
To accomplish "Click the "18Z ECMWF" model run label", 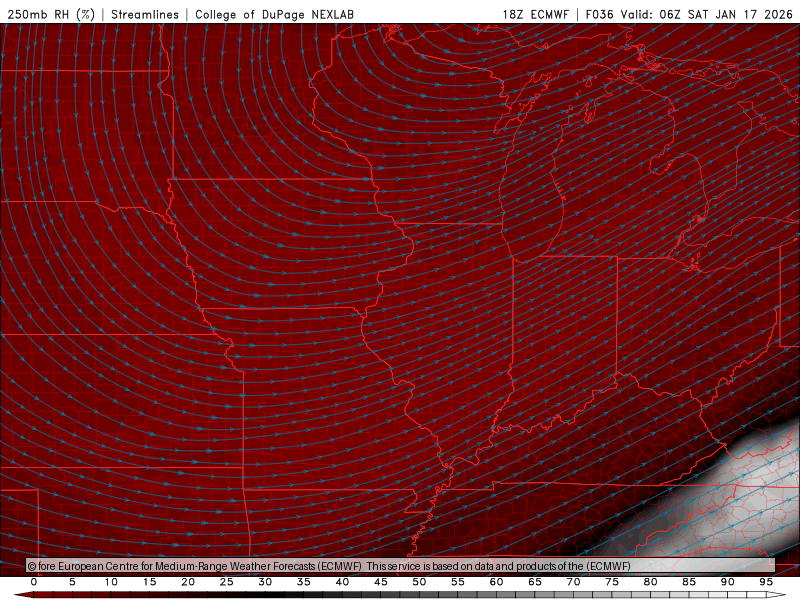I will pos(535,14).
